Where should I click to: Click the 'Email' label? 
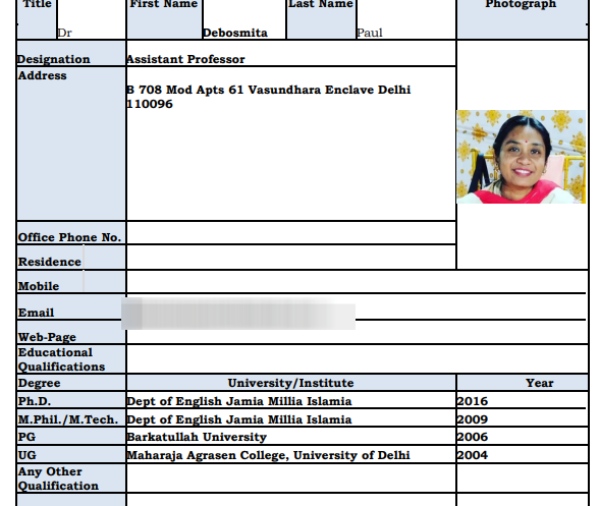coord(36,313)
